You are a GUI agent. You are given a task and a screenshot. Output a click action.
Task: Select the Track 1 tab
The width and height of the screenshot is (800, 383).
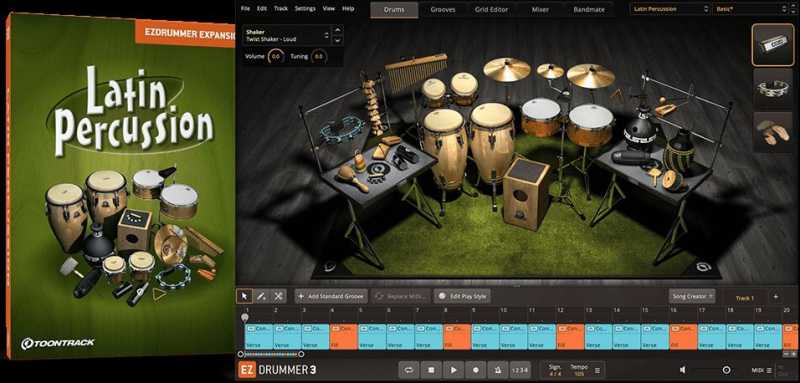(744, 298)
